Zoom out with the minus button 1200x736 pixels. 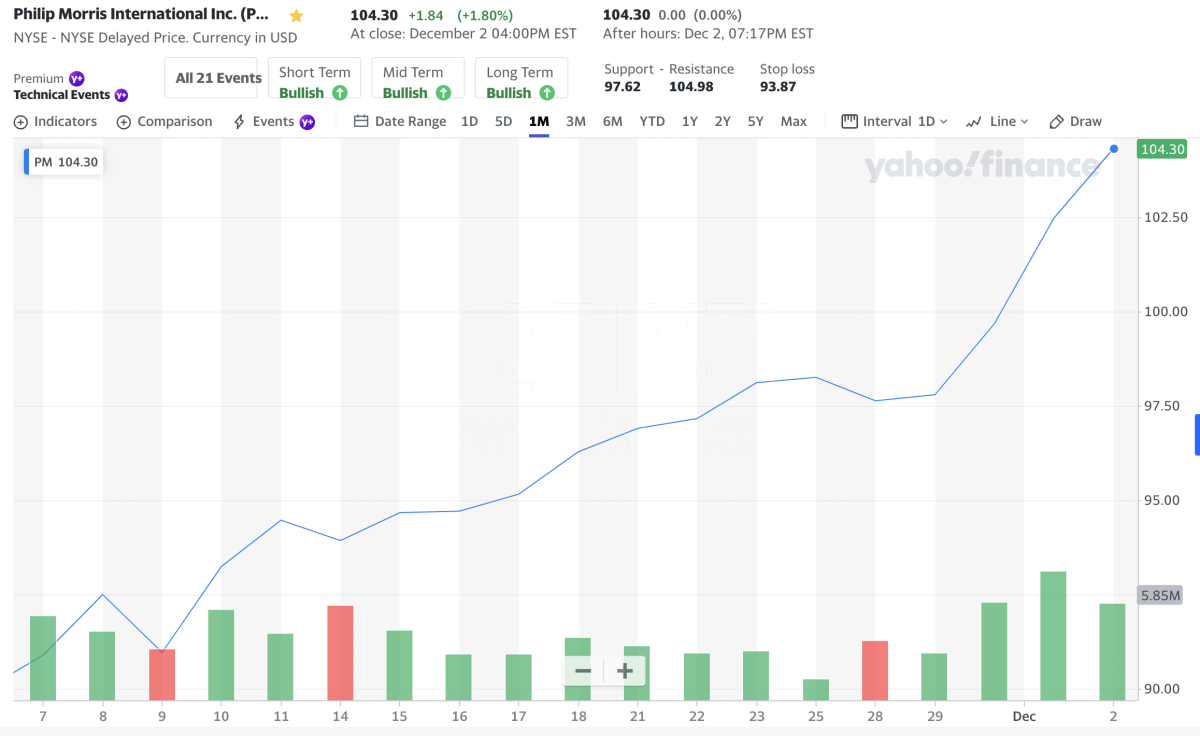pyautogui.click(x=583, y=671)
